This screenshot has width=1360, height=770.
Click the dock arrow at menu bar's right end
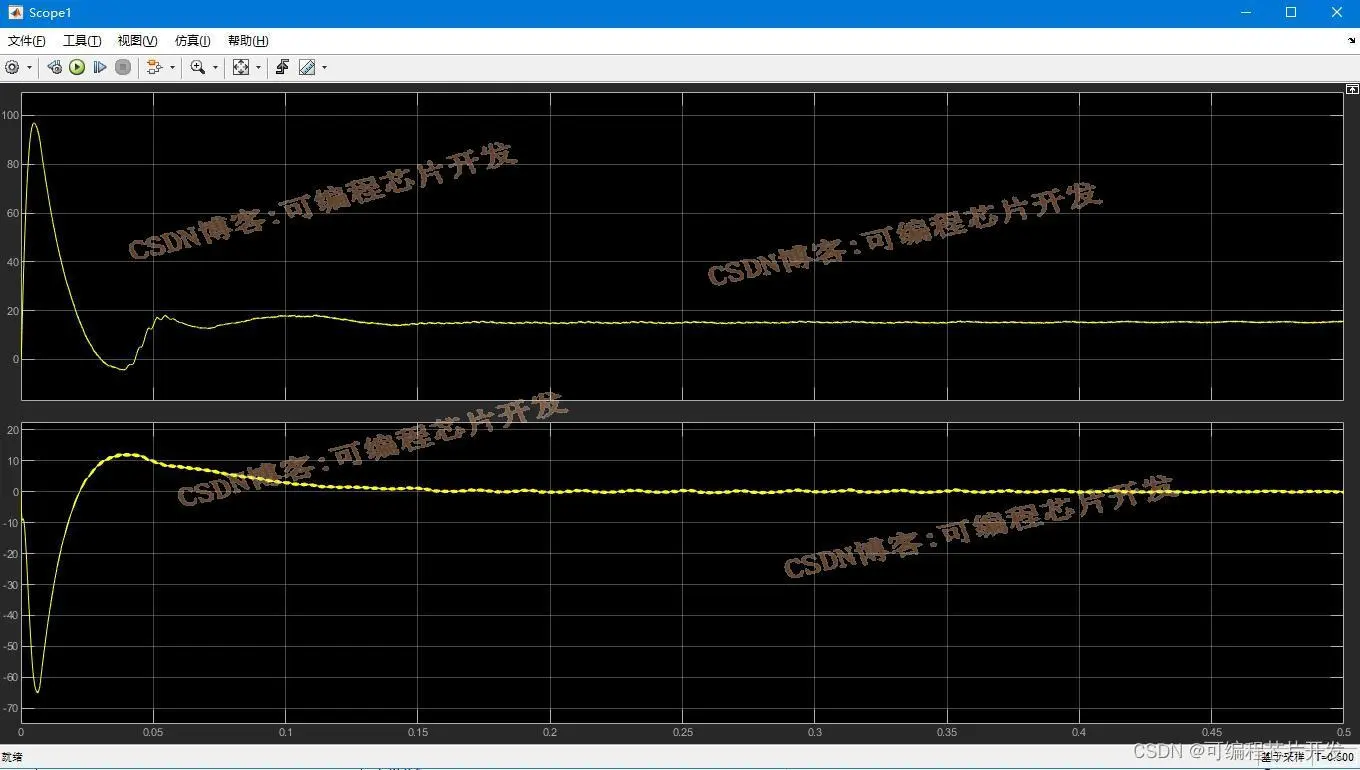point(1351,41)
